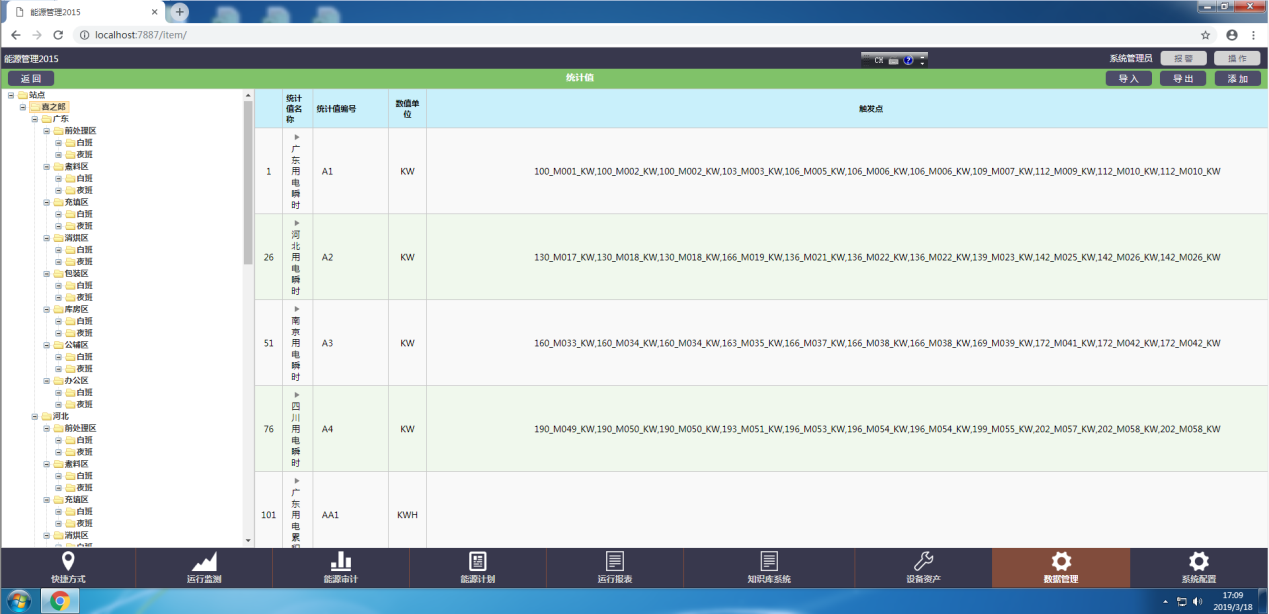Select 喜之郎 folder in tree
The width and height of the screenshot is (1269, 614).
click(x=53, y=107)
